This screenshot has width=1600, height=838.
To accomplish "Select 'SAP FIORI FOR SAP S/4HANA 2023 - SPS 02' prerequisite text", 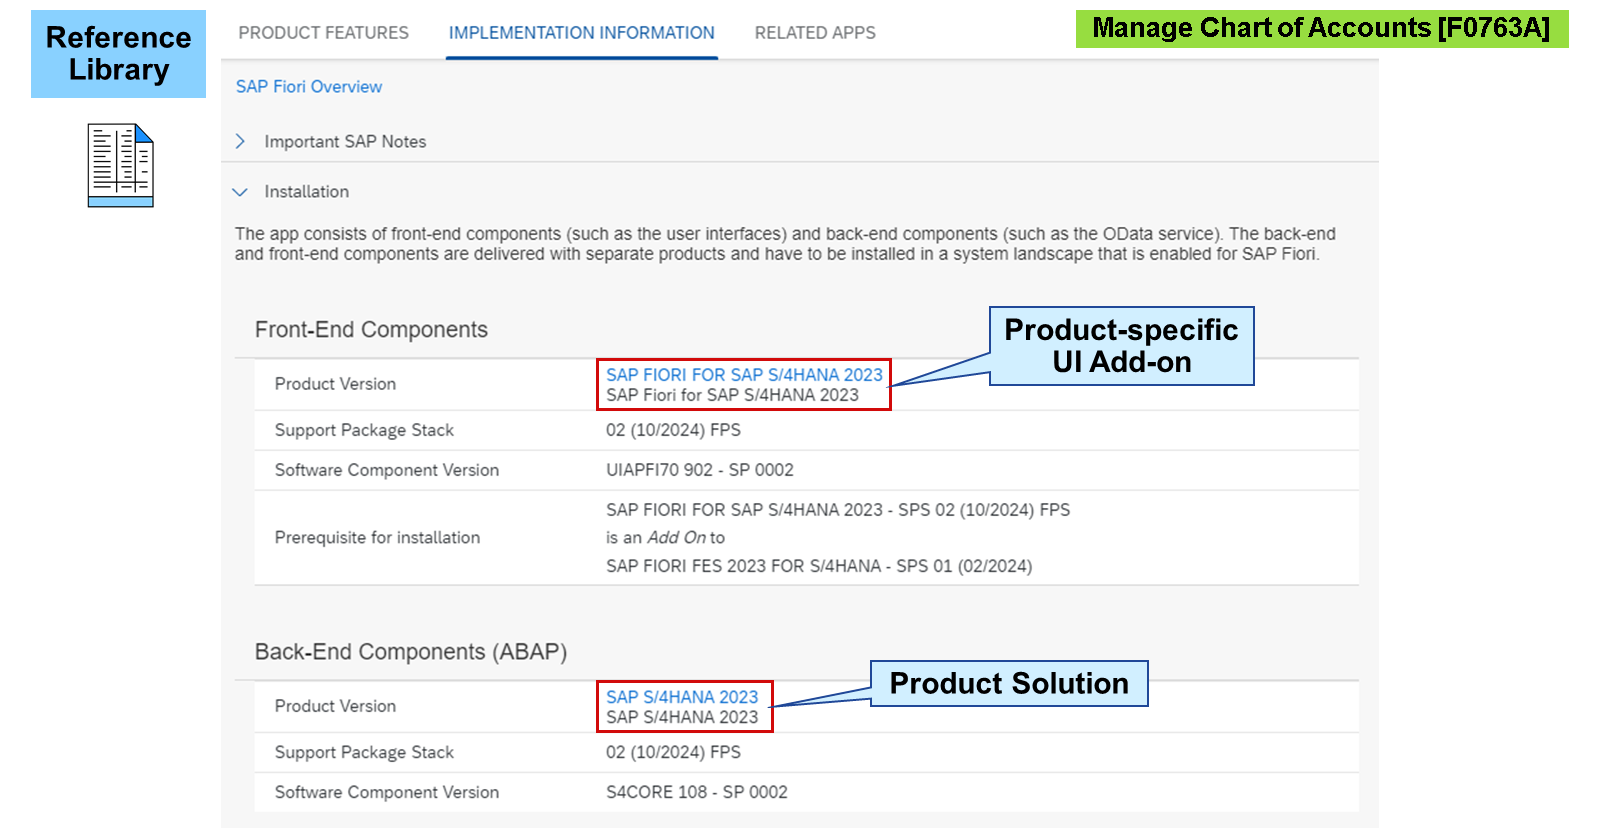I will [x=838, y=510].
